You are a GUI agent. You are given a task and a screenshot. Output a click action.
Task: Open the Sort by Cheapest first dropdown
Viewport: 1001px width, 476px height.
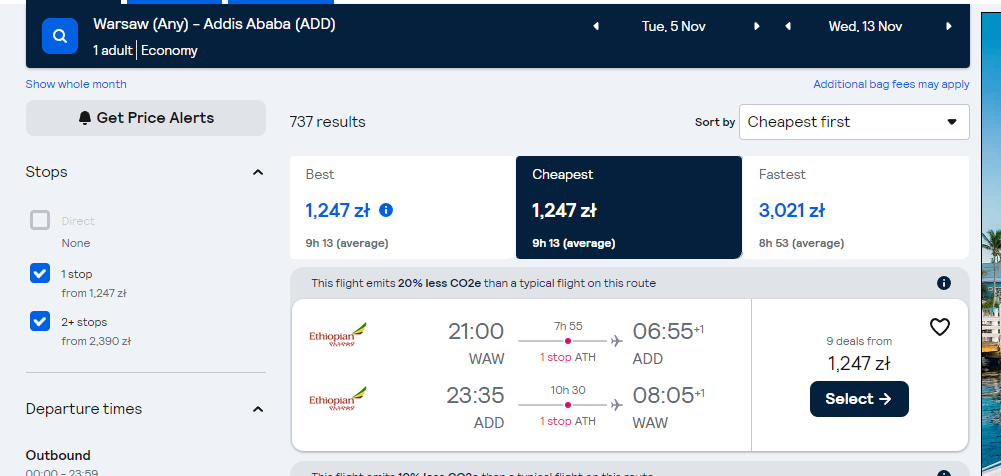pyautogui.click(x=854, y=122)
